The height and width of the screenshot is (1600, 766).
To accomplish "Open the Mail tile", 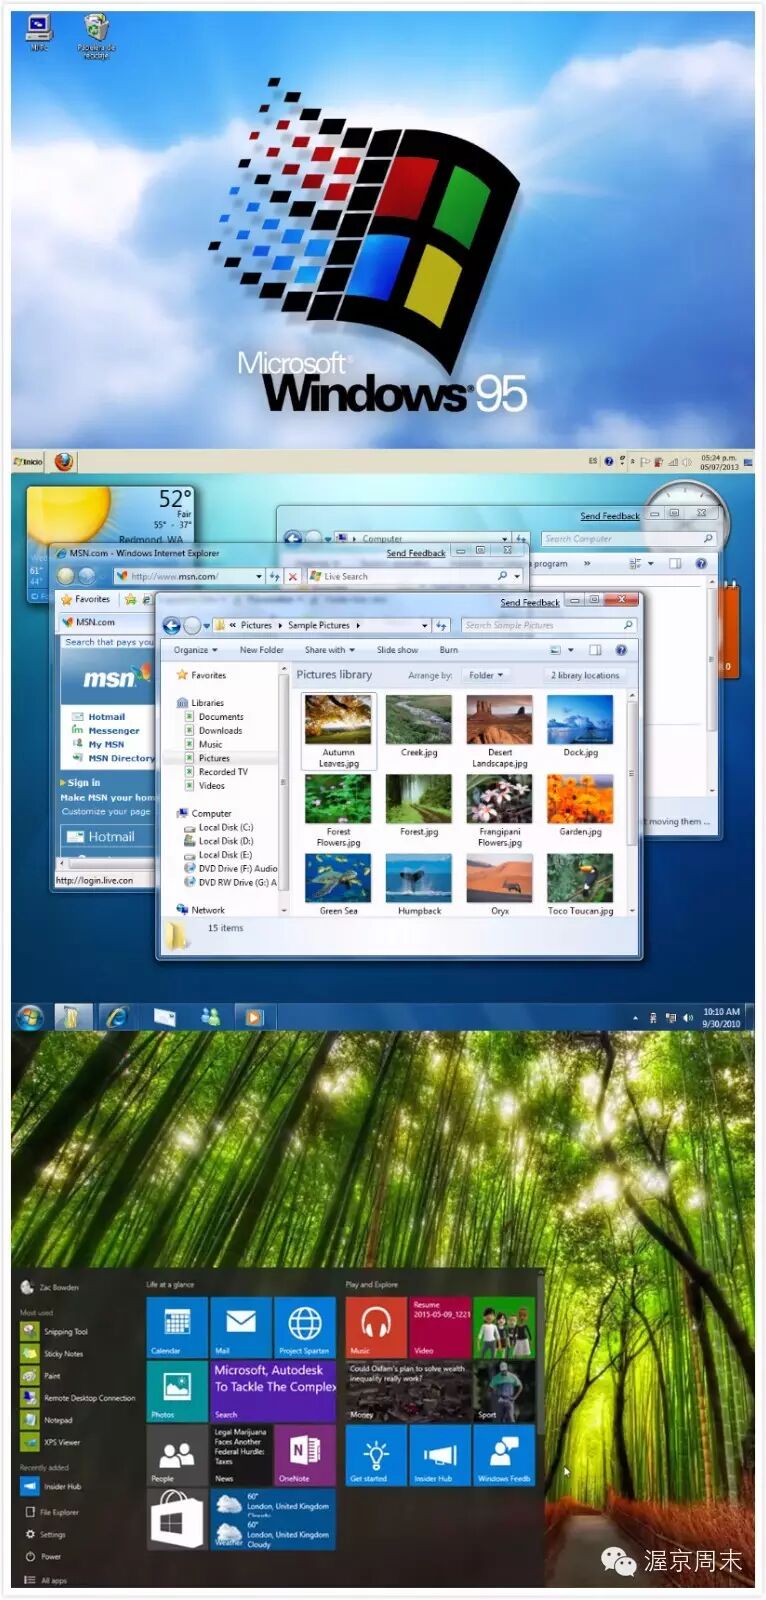I will [x=241, y=1327].
